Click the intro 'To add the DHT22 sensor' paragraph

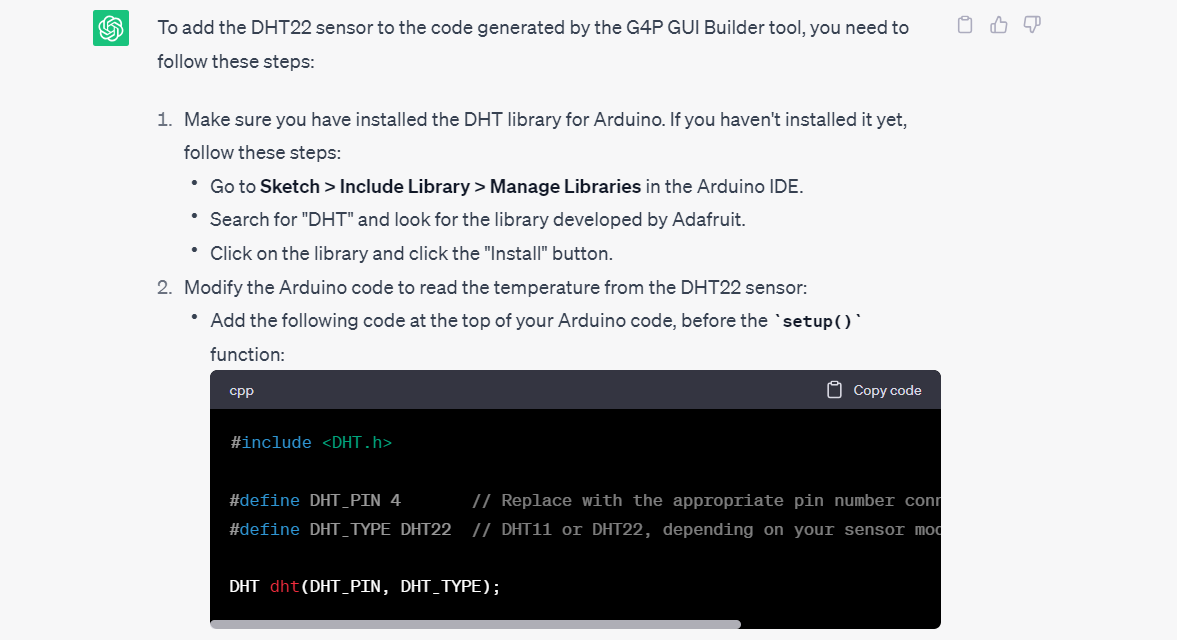pyautogui.click(x=533, y=44)
